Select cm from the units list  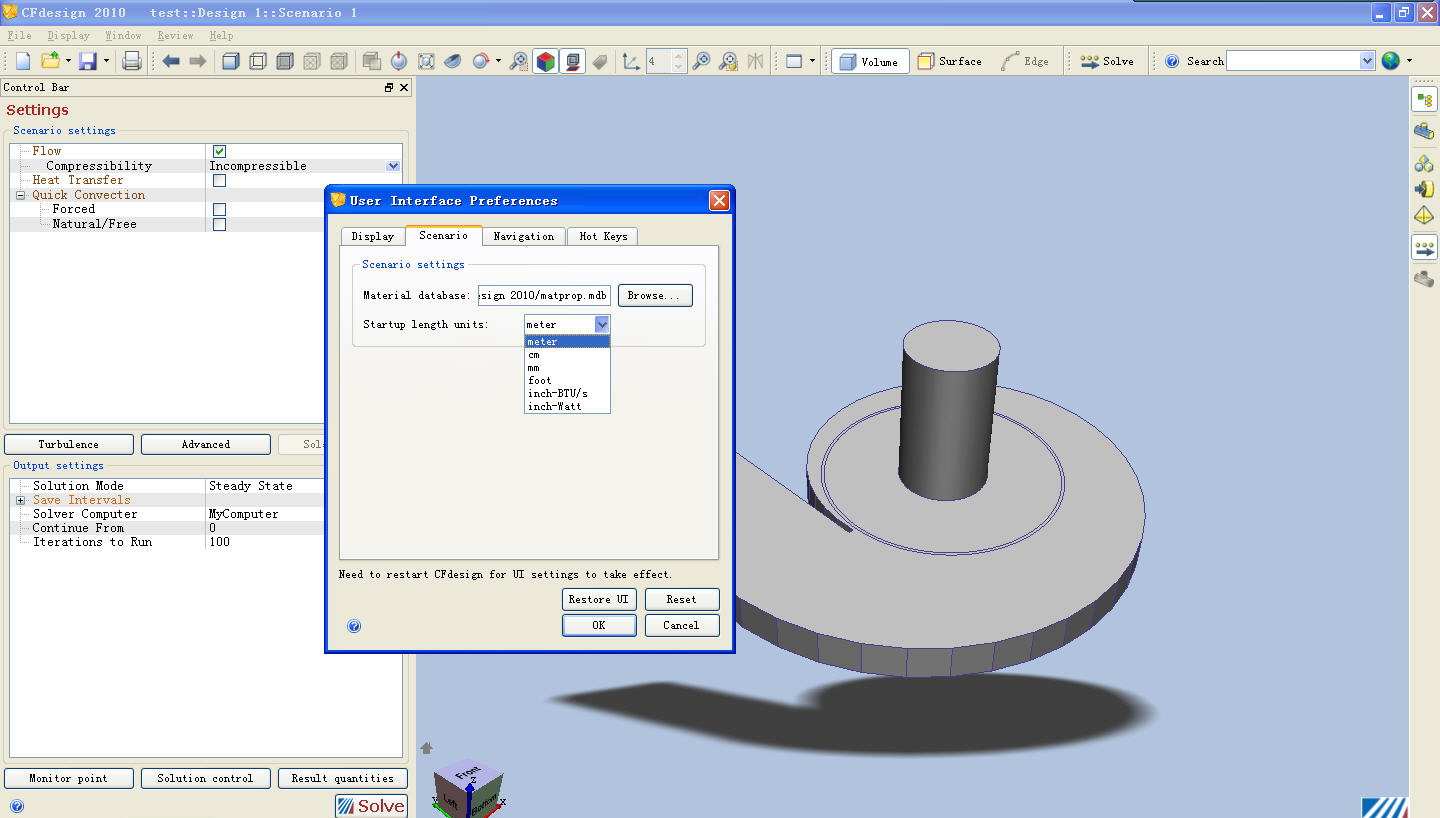click(567, 355)
